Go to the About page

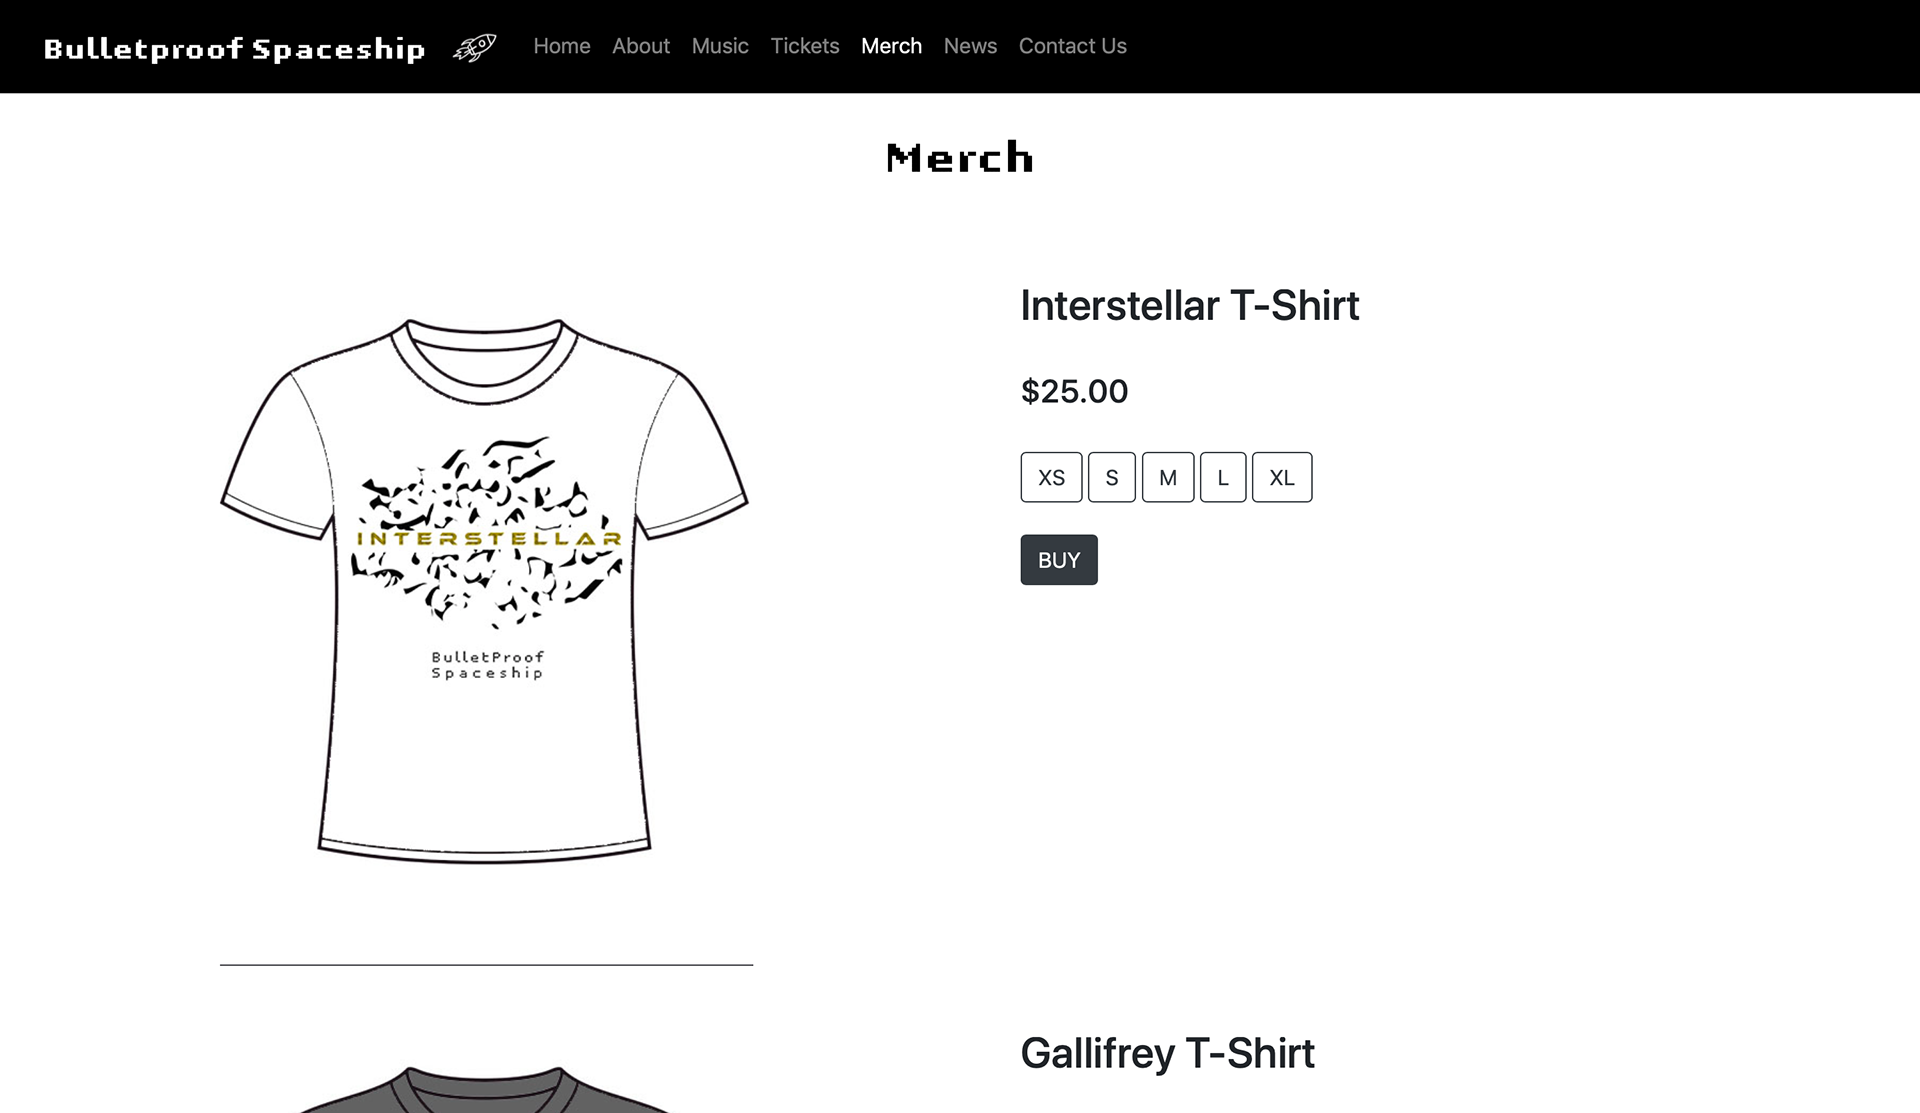641,46
